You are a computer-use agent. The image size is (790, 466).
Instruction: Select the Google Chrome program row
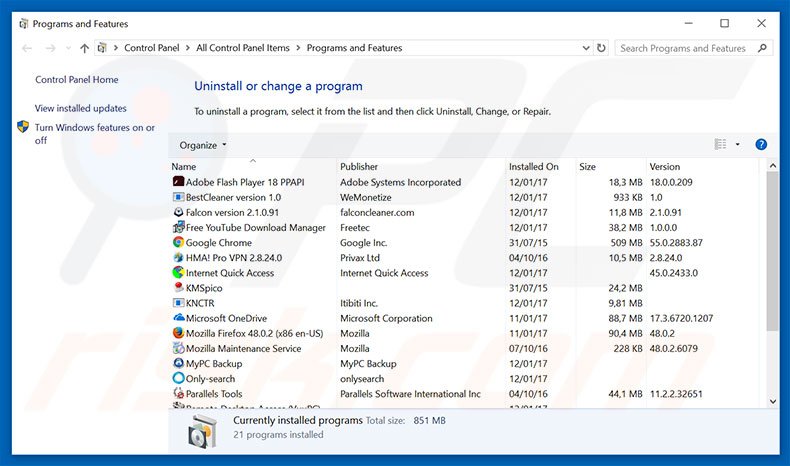[x=464, y=242]
